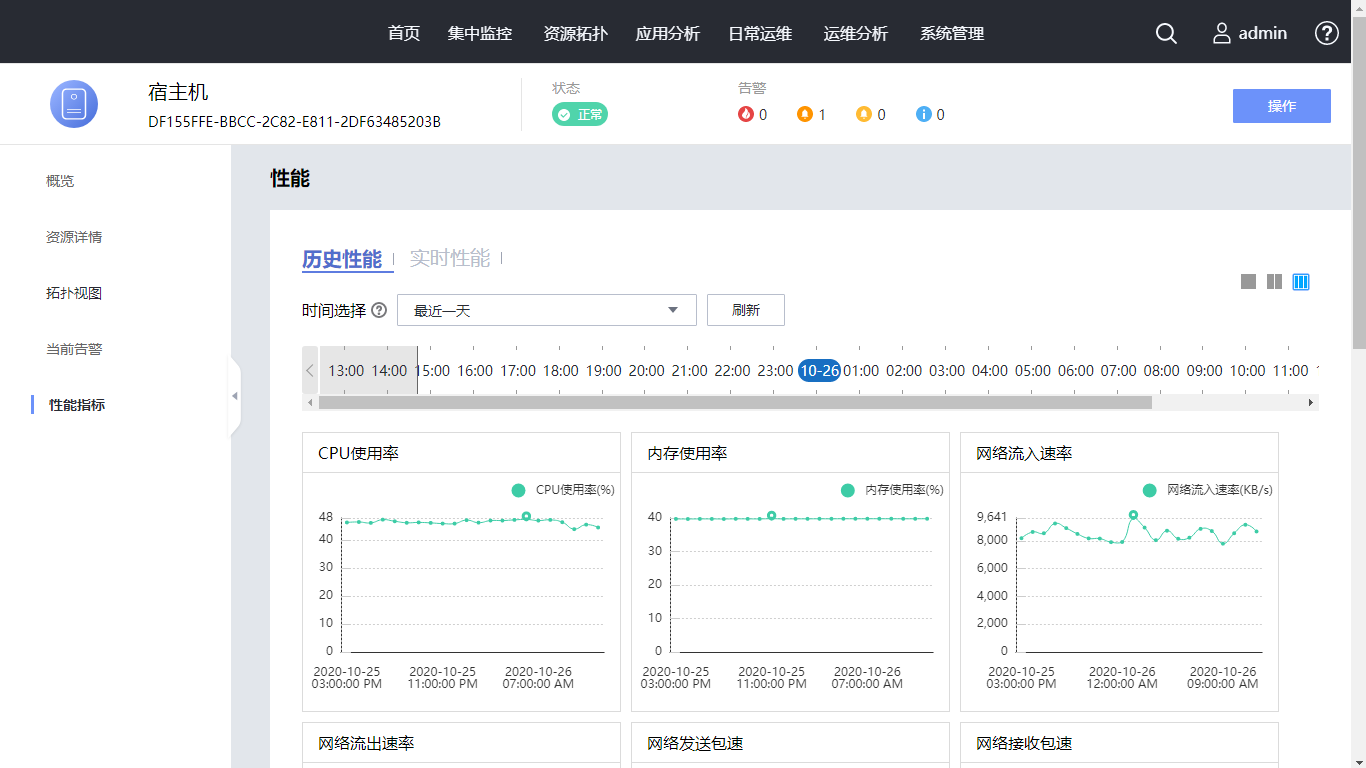Collapse the left sidebar panel handle
This screenshot has height=768, width=1366.
pyautogui.click(x=235, y=396)
